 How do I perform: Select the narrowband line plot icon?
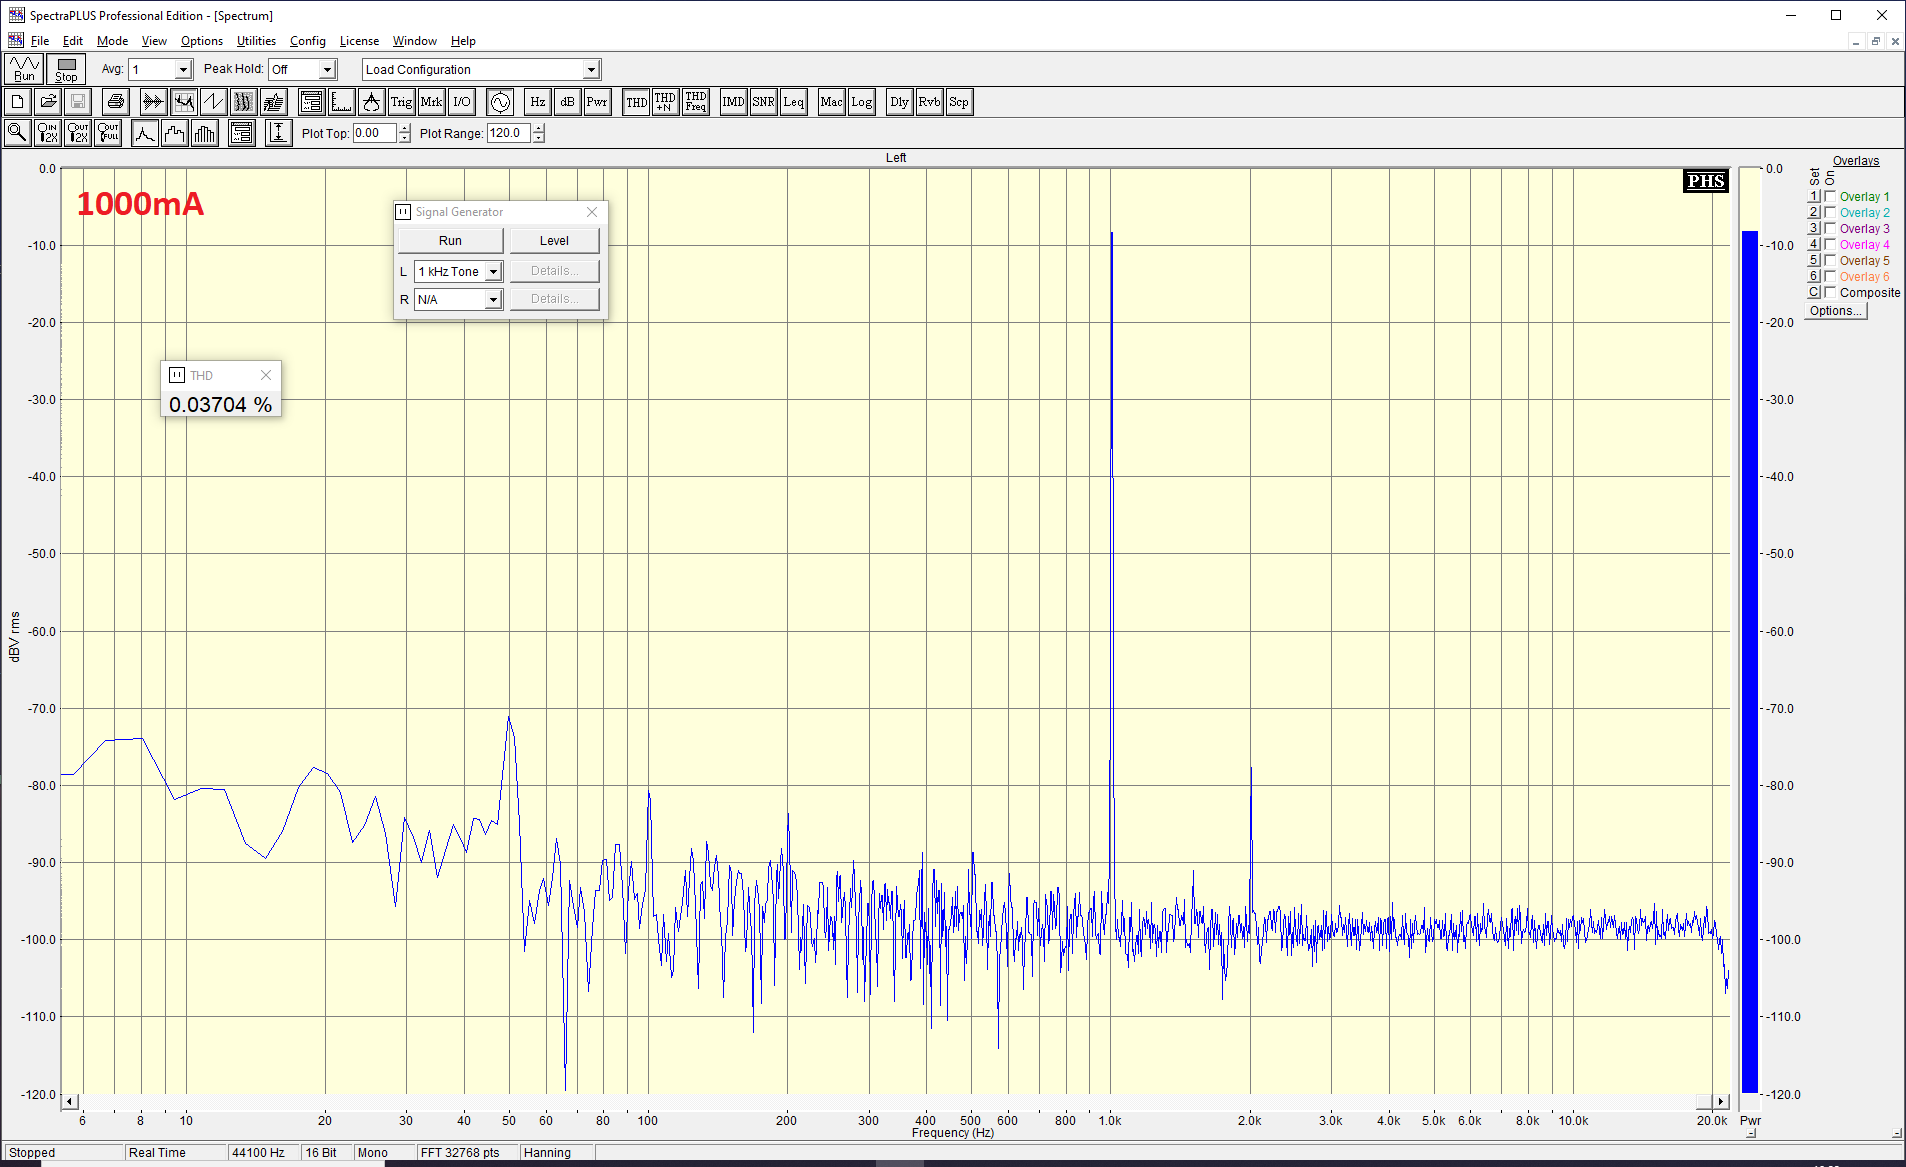145,133
